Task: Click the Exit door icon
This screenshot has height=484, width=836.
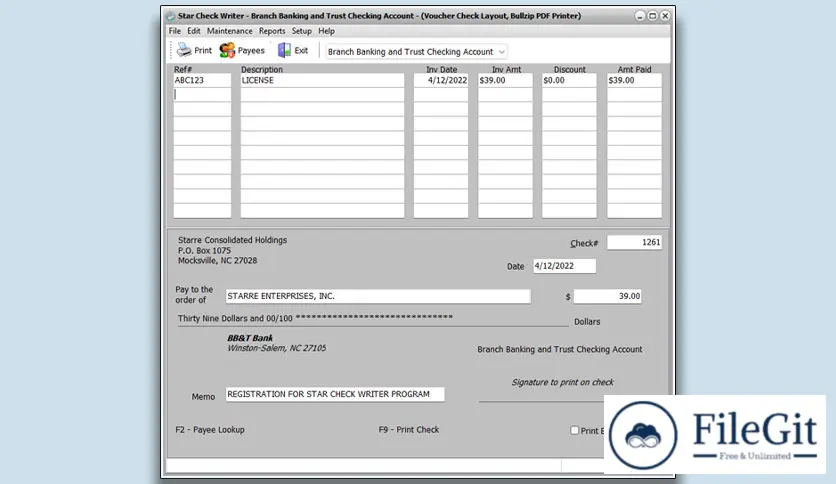Action: point(284,50)
